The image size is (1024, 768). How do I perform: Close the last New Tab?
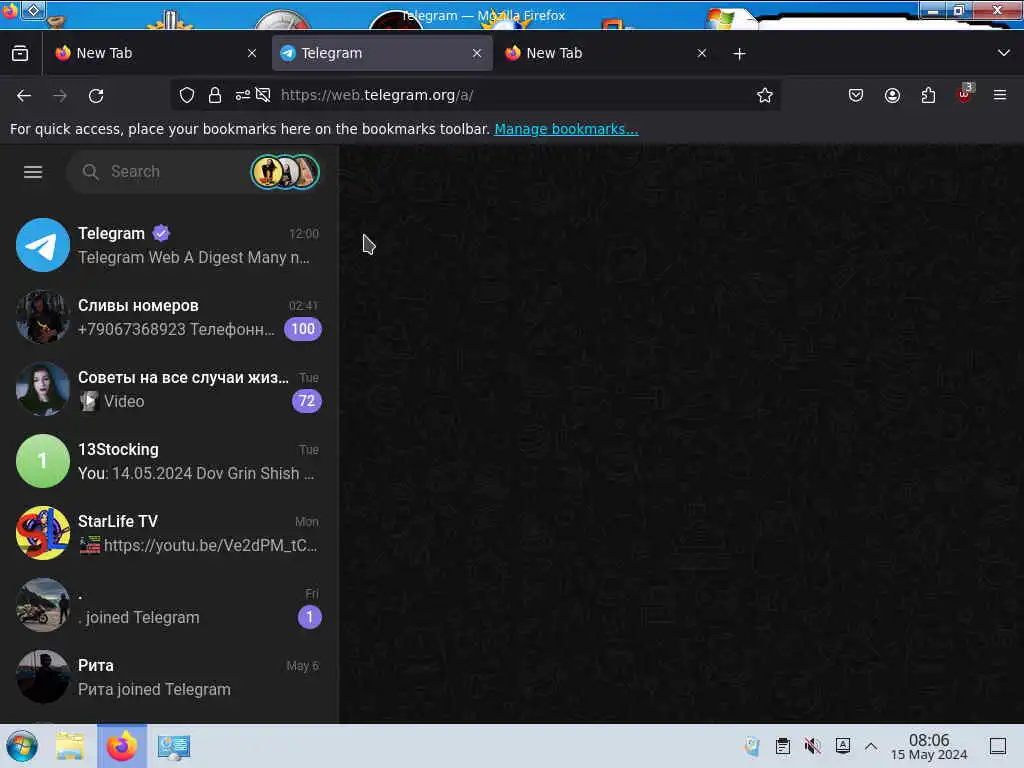[701, 54]
